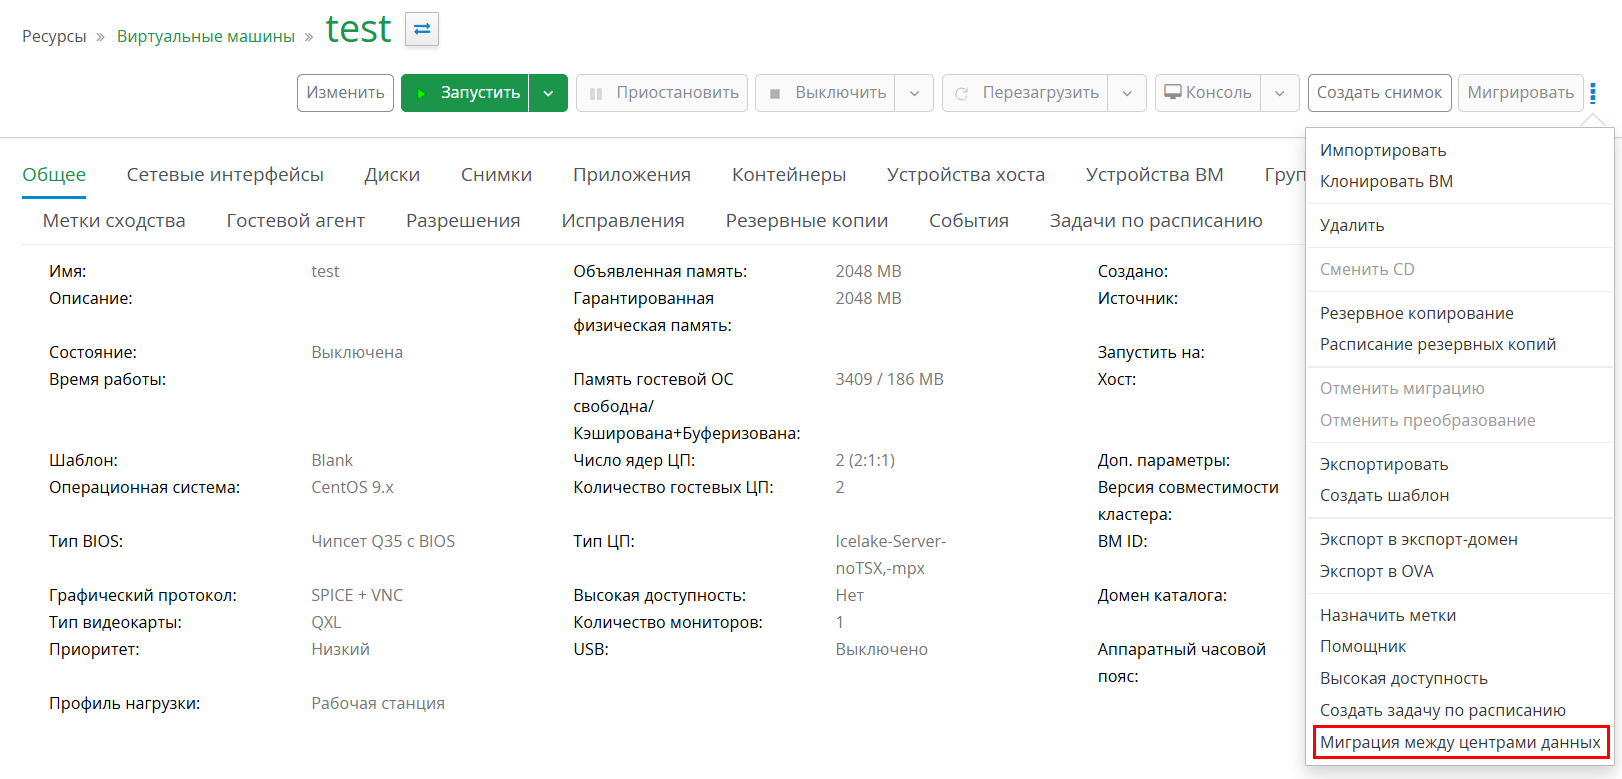Screen dimensions: 1622x779
Task: Switch to the Сетевые интерфейсы tab
Action: (225, 175)
